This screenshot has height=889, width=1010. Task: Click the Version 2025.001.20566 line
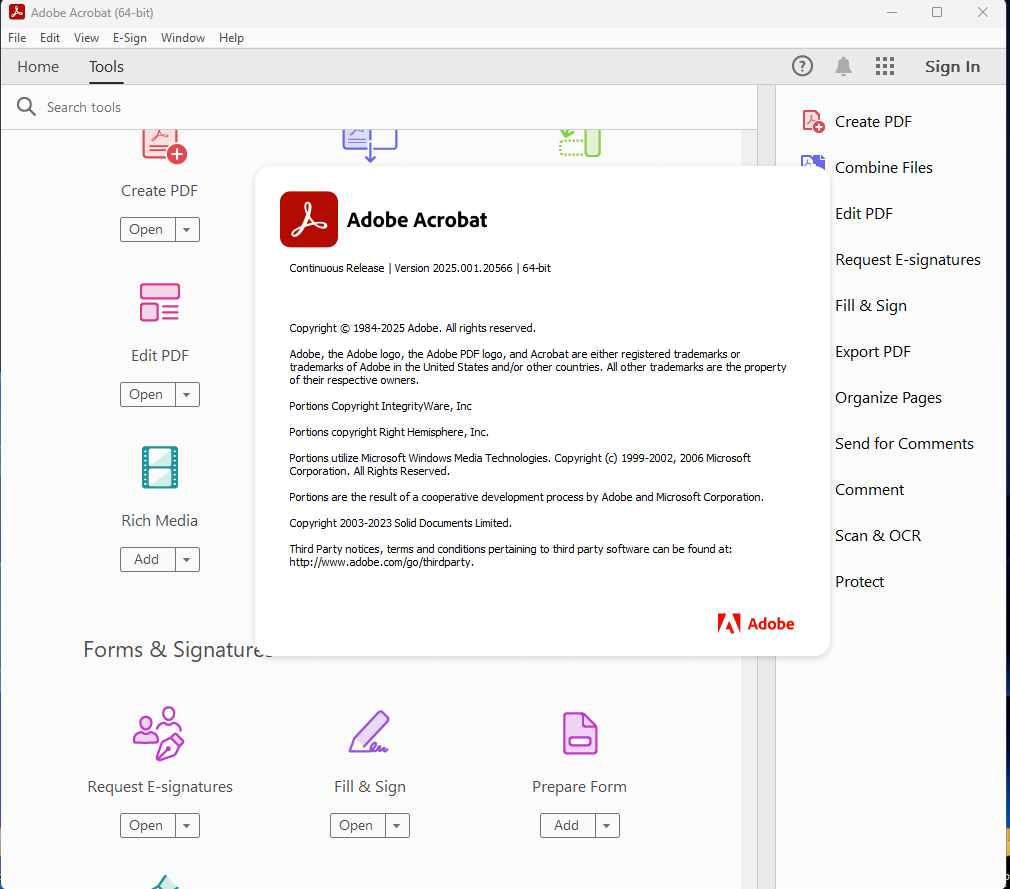[x=420, y=268]
